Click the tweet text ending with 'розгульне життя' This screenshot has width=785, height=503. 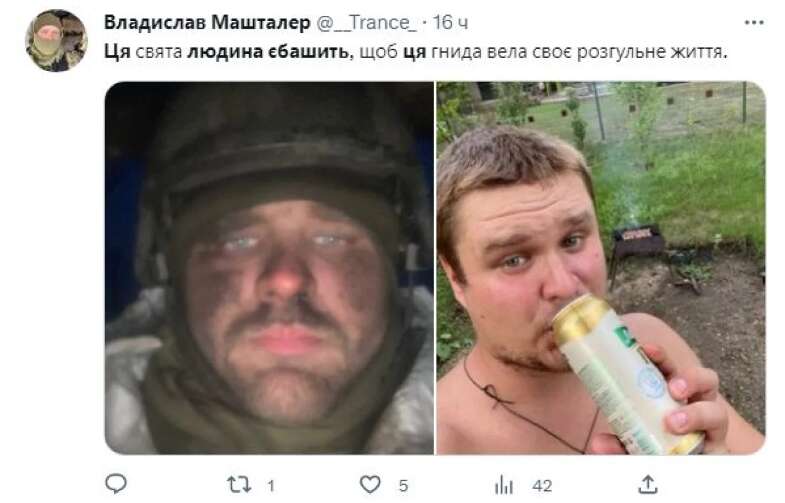point(416,52)
